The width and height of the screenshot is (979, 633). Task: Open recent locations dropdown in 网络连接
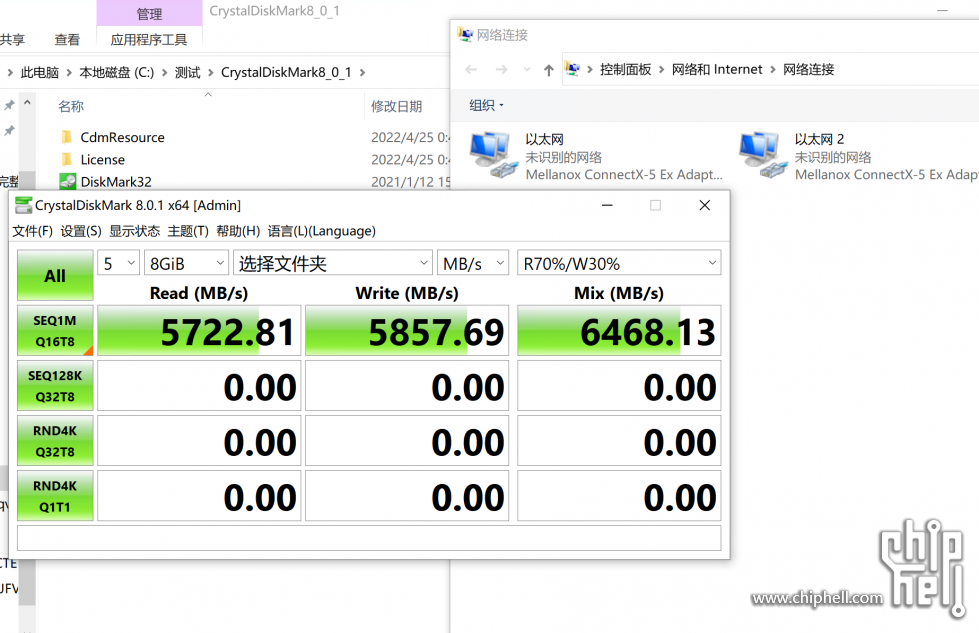tap(527, 69)
